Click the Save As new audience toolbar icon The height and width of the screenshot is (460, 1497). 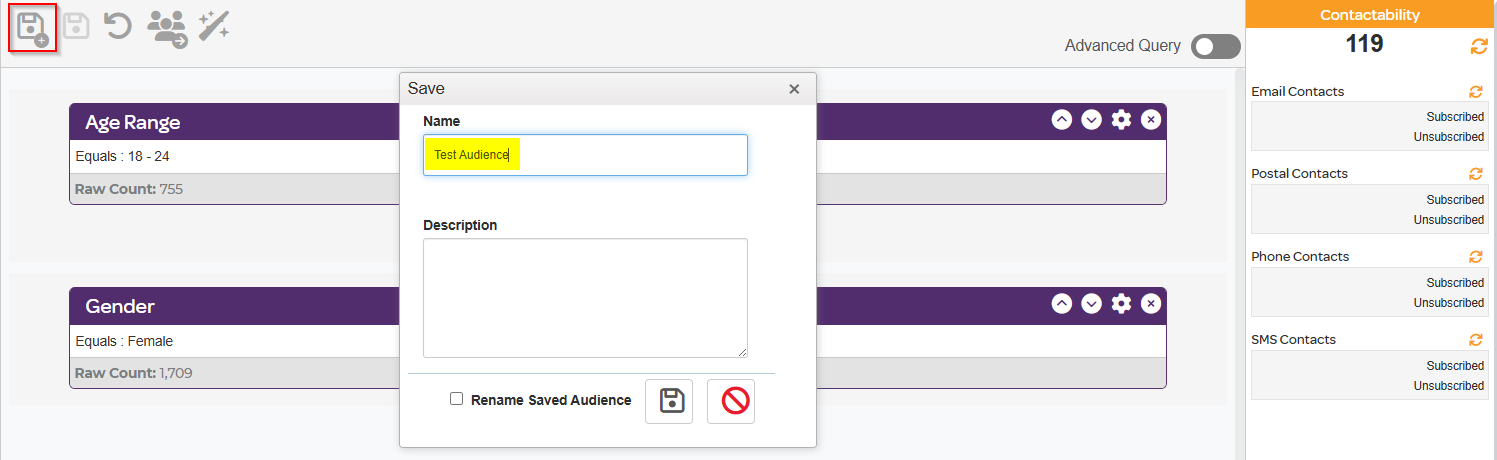[x=33, y=29]
